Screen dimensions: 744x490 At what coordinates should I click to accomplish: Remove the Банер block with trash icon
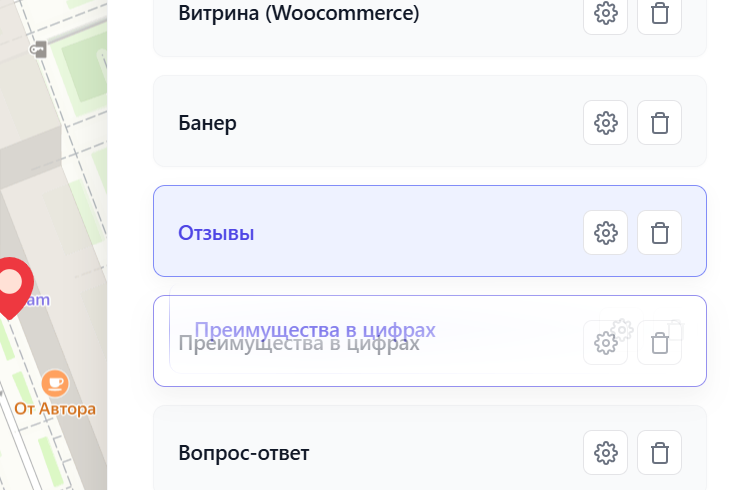[659, 123]
